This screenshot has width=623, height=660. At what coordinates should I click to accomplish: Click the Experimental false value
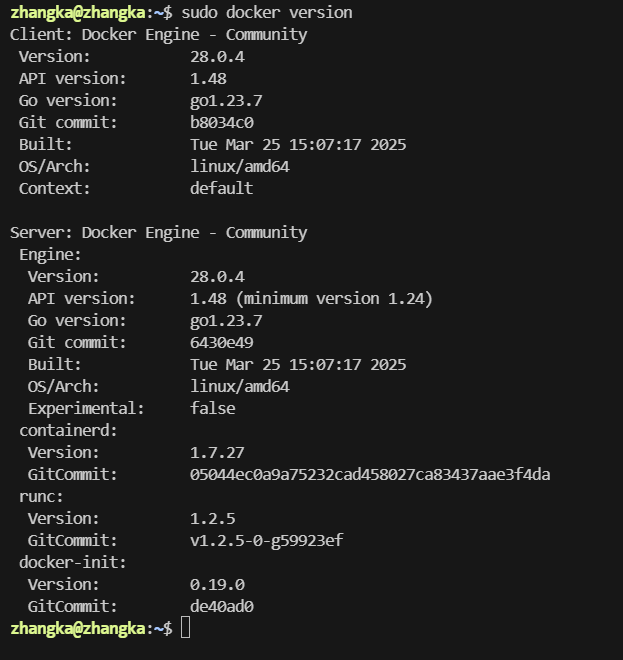[x=213, y=408]
